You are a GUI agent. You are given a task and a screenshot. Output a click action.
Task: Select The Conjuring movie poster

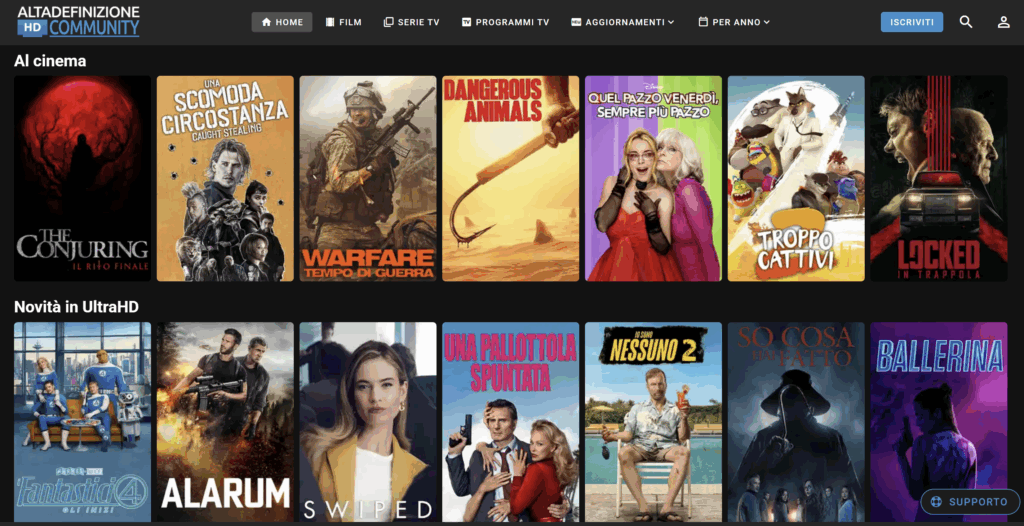tap(82, 178)
